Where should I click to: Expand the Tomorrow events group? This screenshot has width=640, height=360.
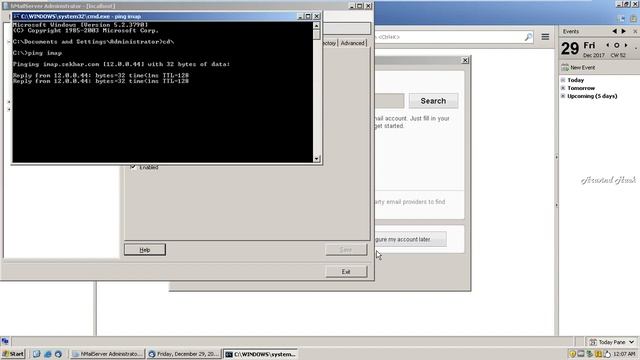pyautogui.click(x=563, y=88)
